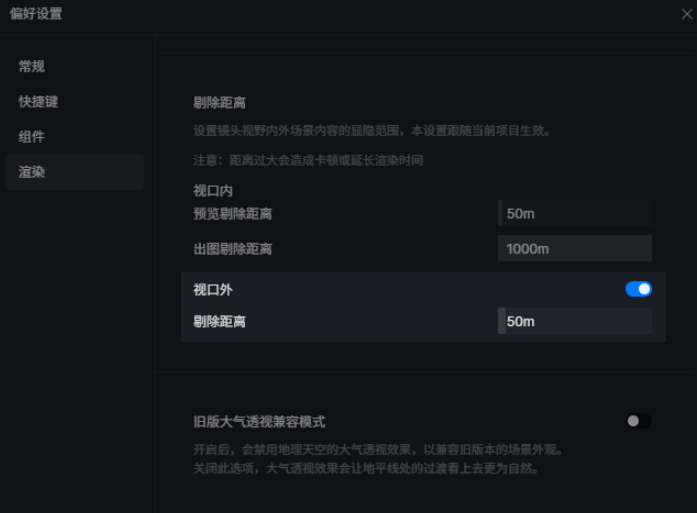
Task: Click the 旧版大气透视兼容模式 label
Action: coord(259,422)
